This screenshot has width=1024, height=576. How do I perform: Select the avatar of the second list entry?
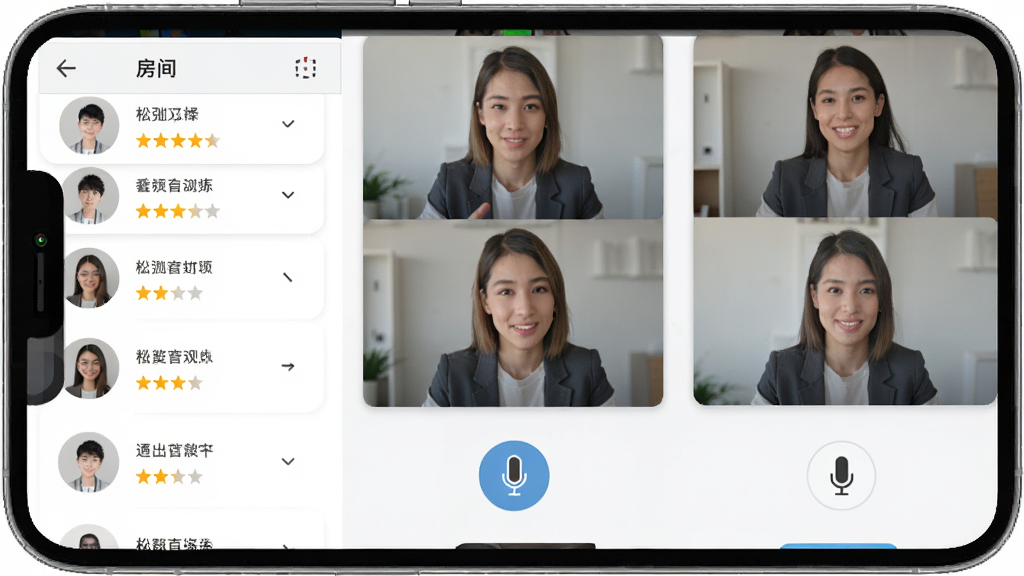click(x=90, y=196)
